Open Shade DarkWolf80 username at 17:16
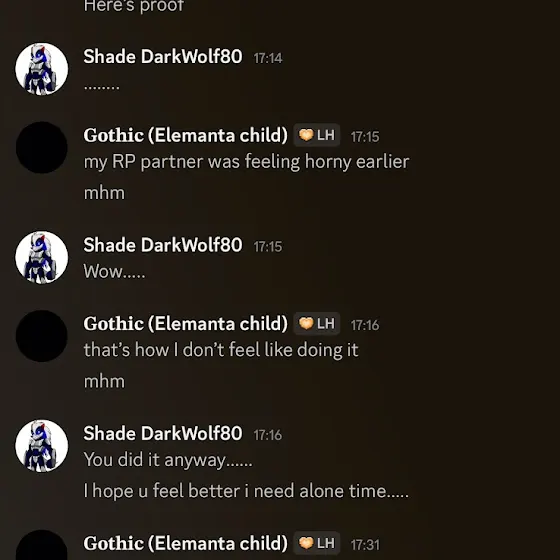The image size is (560, 560). 163,433
